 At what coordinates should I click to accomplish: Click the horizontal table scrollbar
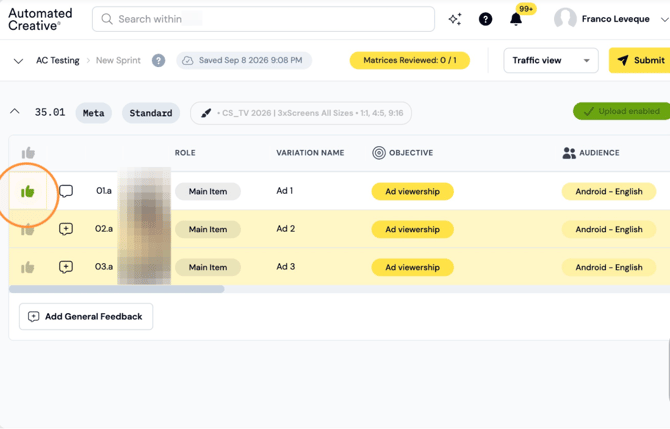tap(117, 289)
